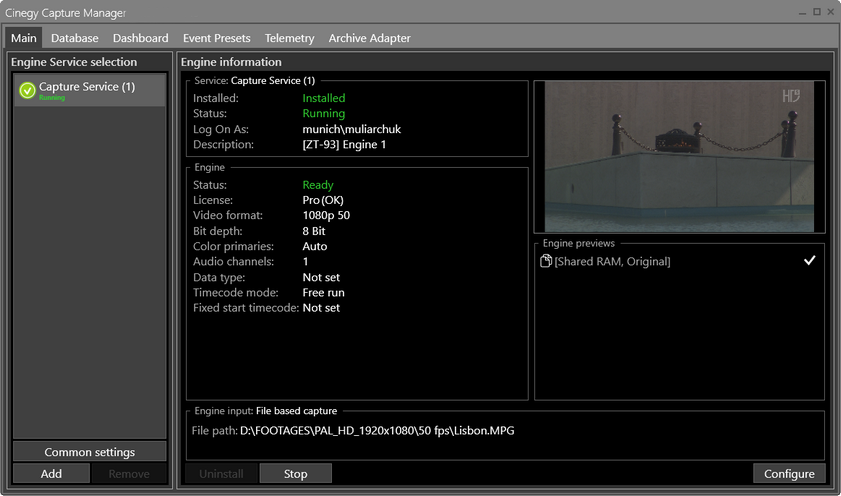Toggle the checkmark for Shared RAM preview
The height and width of the screenshot is (496, 841).
pyautogui.click(x=809, y=261)
